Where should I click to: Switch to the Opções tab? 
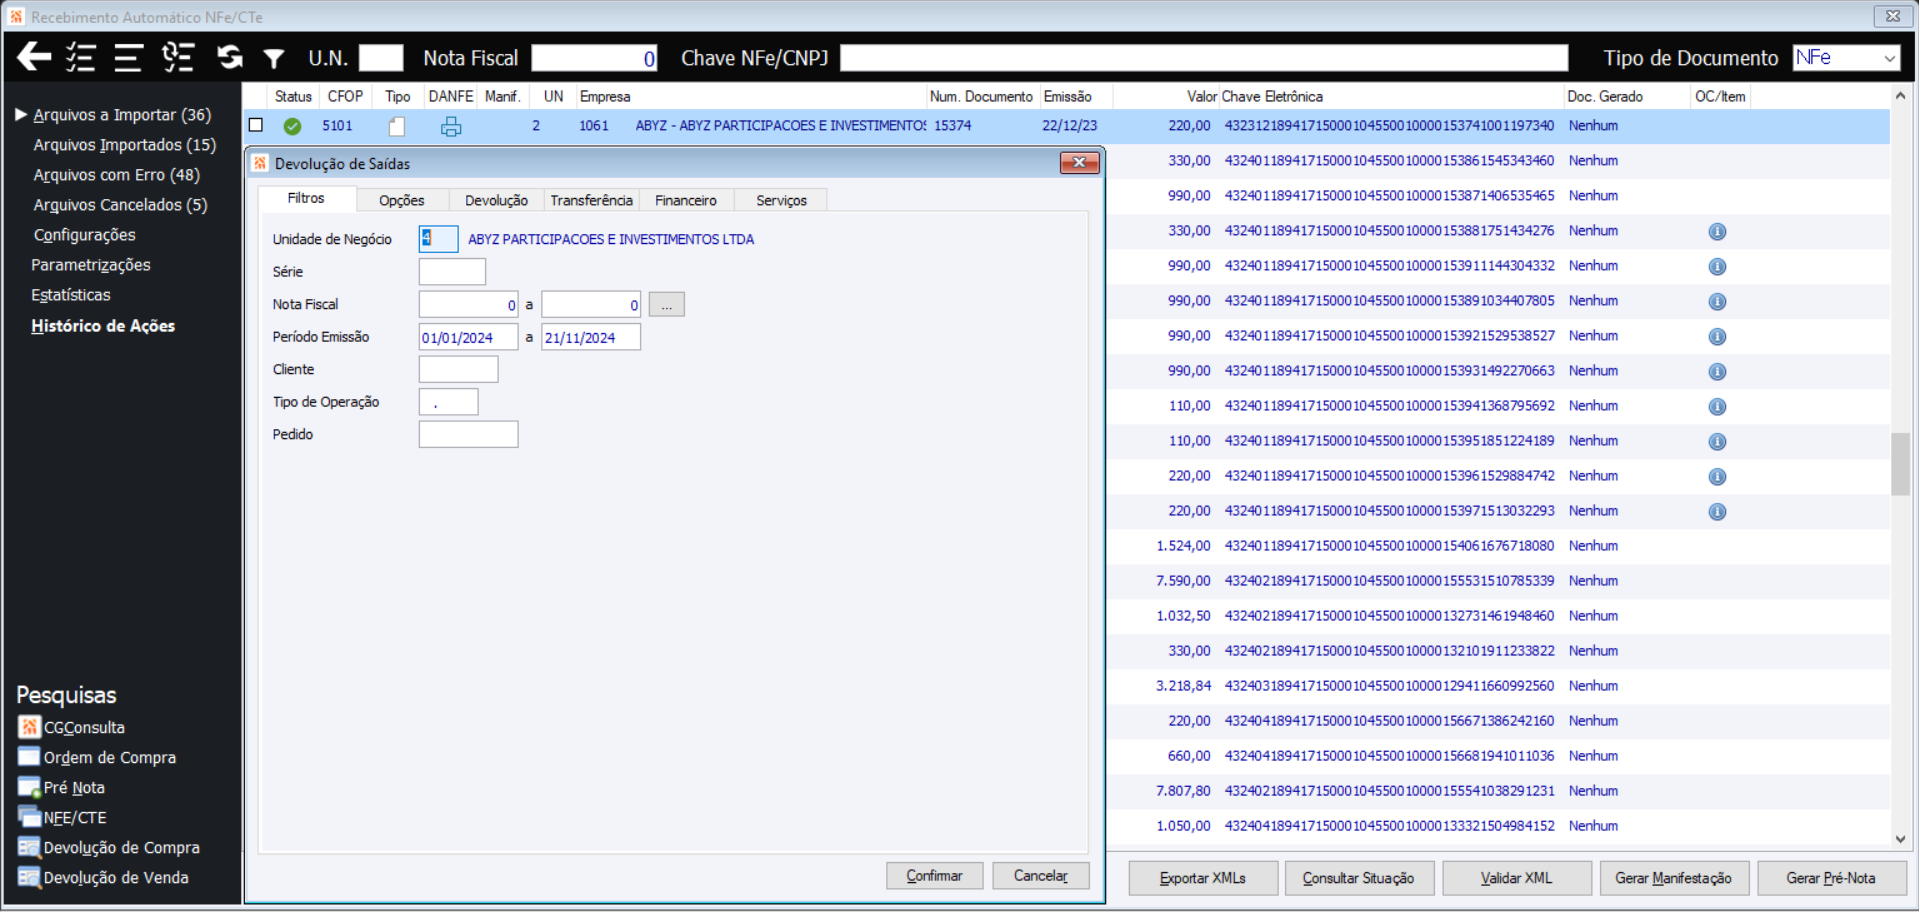click(402, 200)
